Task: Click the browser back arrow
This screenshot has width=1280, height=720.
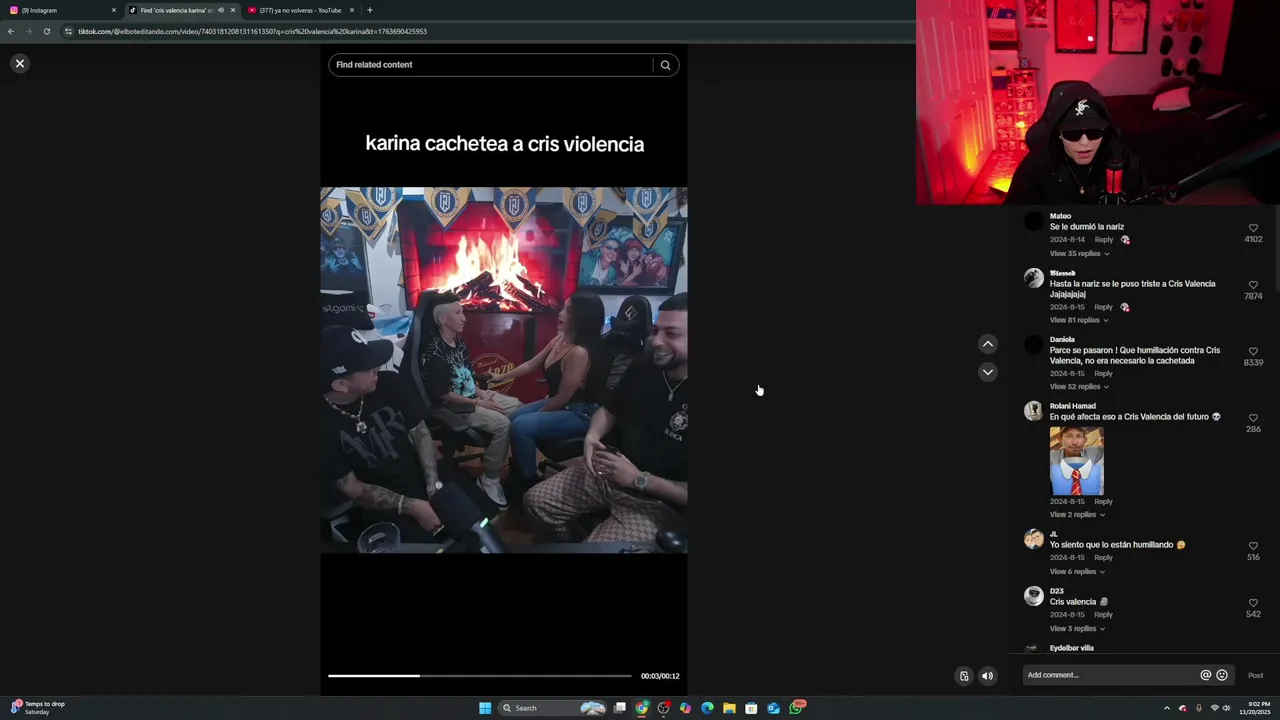Action: click(11, 31)
